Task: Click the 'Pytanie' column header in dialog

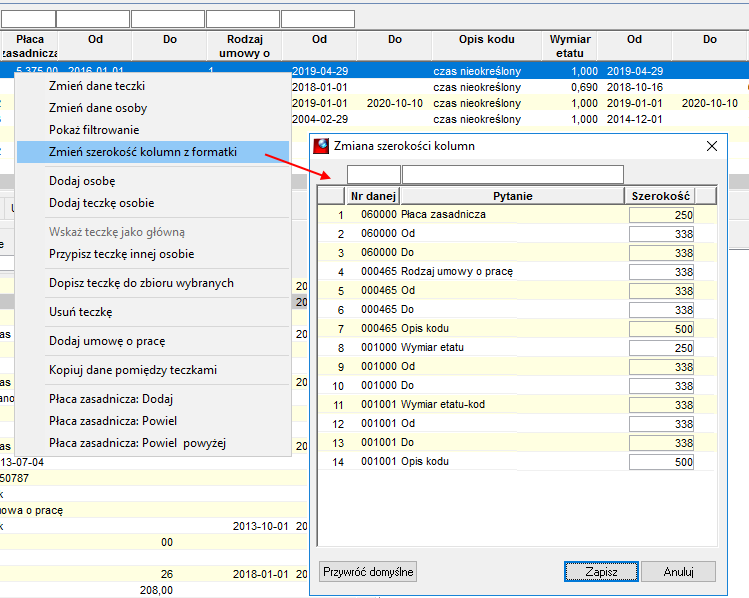Action: click(x=513, y=196)
